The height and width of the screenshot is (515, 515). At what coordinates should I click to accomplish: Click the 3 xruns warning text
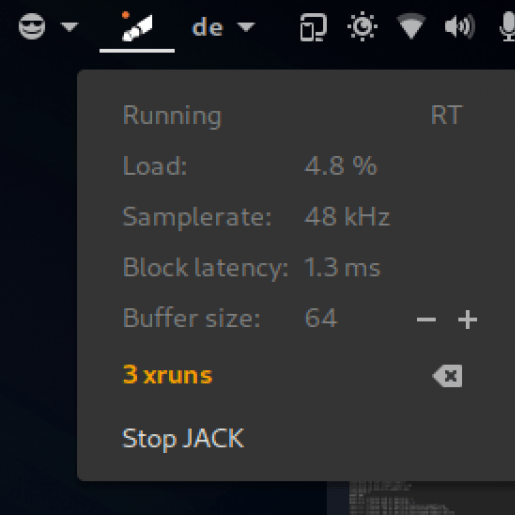[168, 375]
